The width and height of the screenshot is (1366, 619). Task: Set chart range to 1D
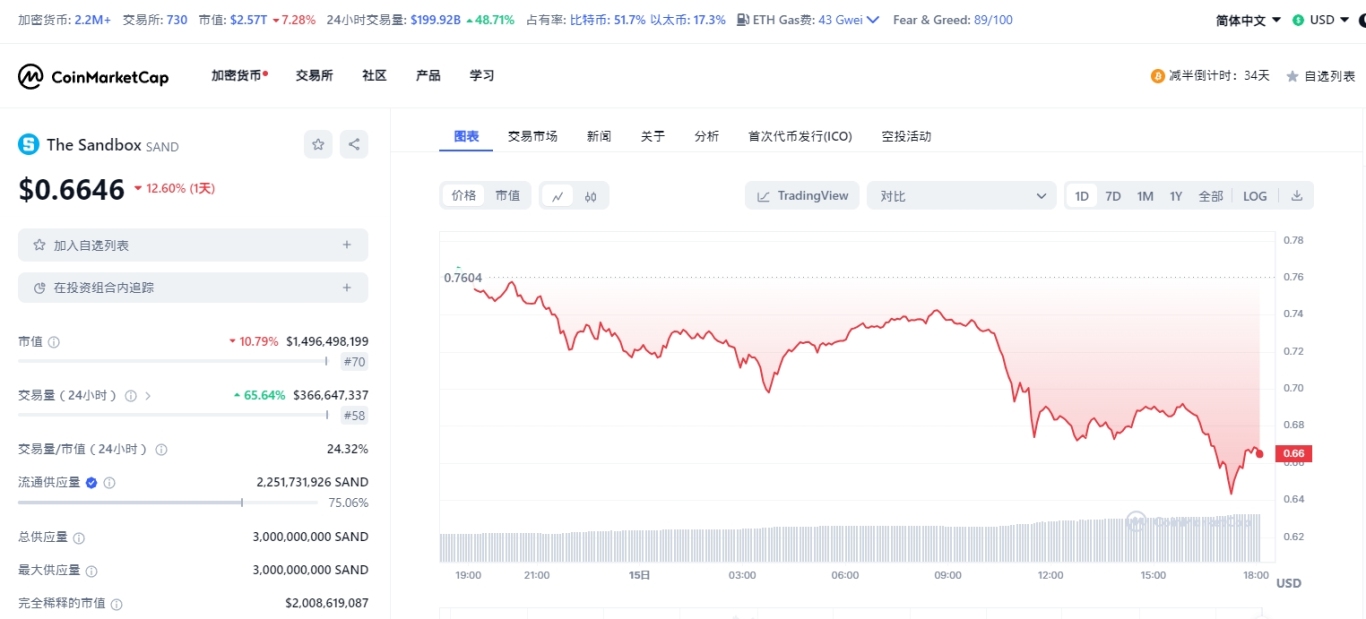tap(1082, 196)
